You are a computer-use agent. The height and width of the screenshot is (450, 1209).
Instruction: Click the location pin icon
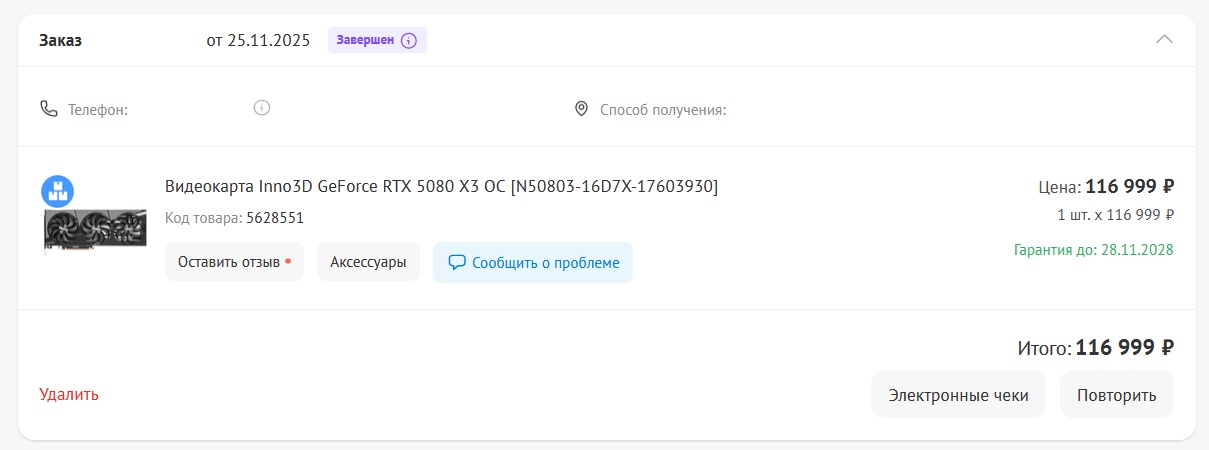(x=581, y=108)
